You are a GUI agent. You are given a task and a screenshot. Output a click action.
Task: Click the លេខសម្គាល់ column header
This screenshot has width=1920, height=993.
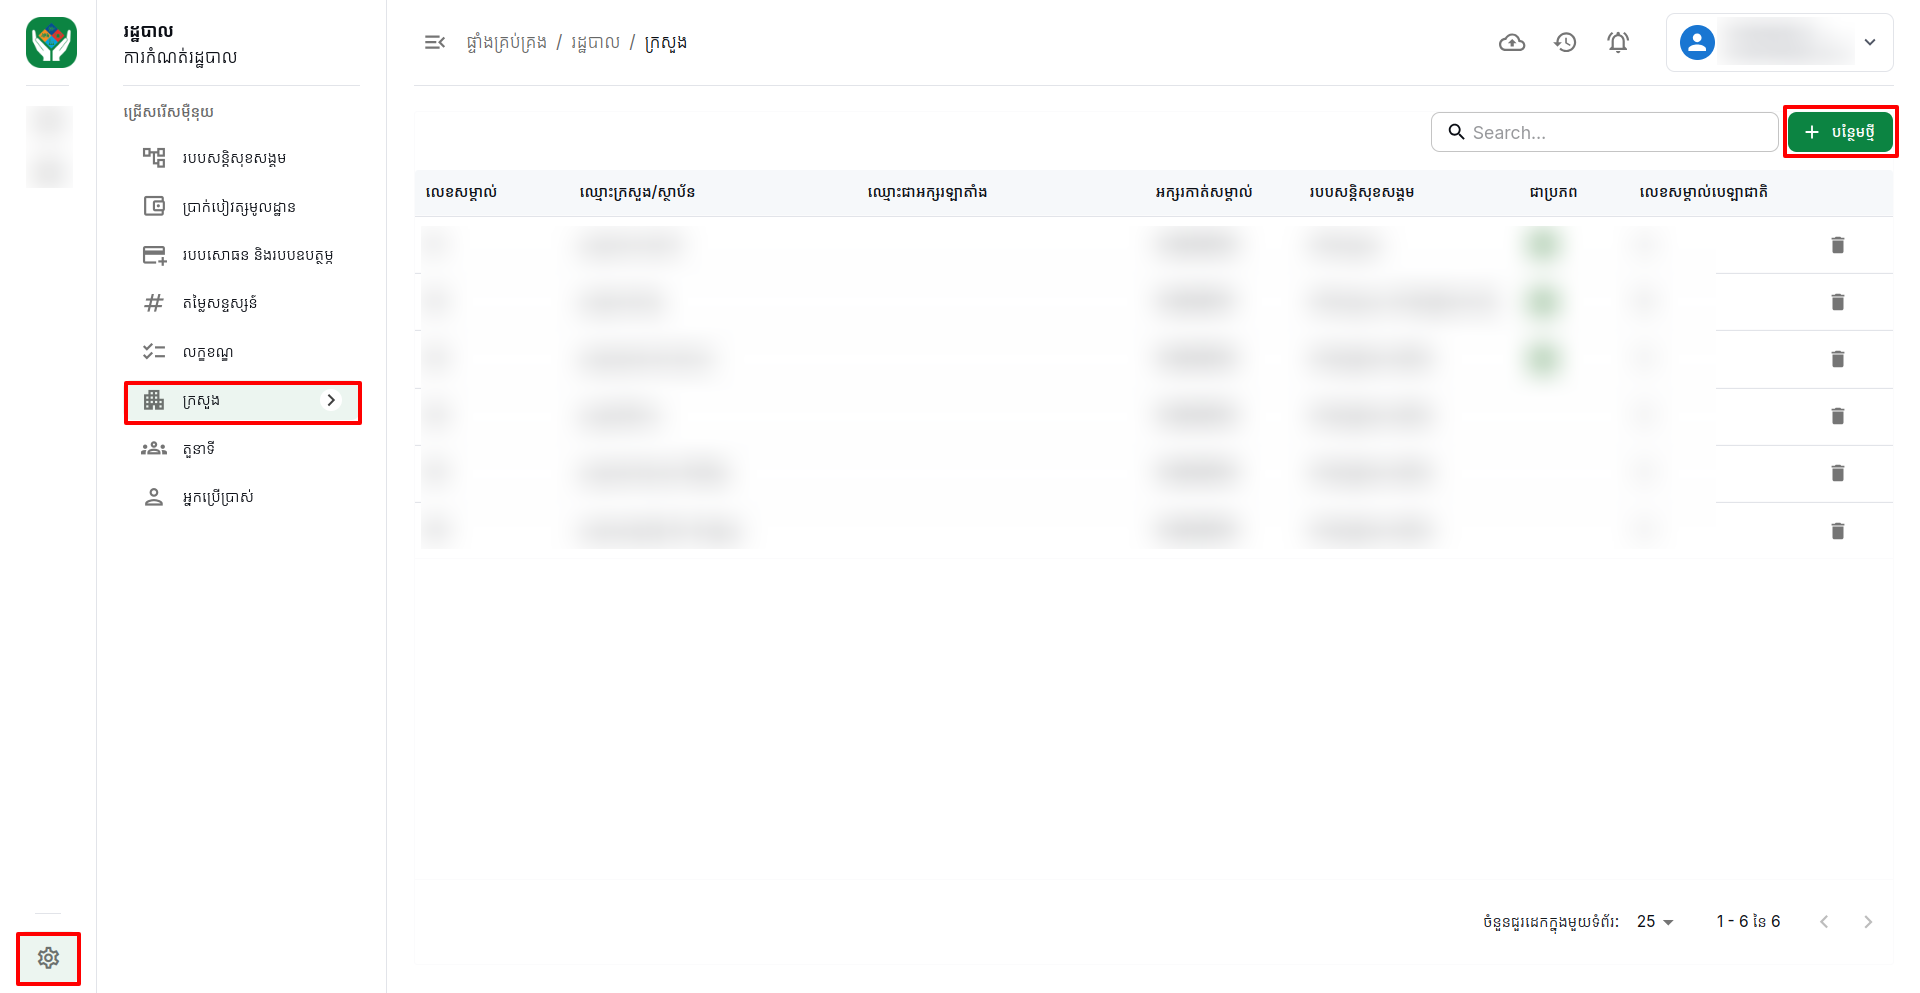(x=461, y=192)
